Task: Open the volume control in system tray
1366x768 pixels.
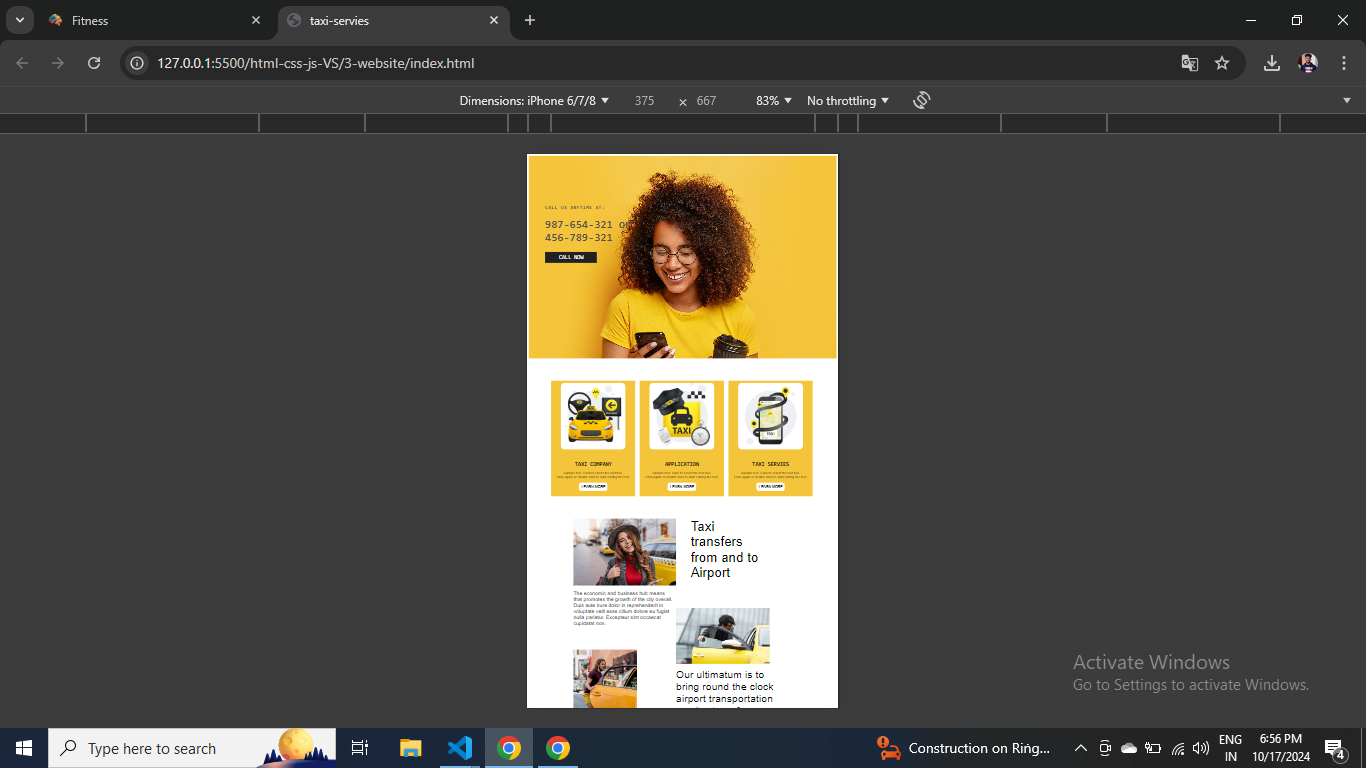Action: [1201, 748]
